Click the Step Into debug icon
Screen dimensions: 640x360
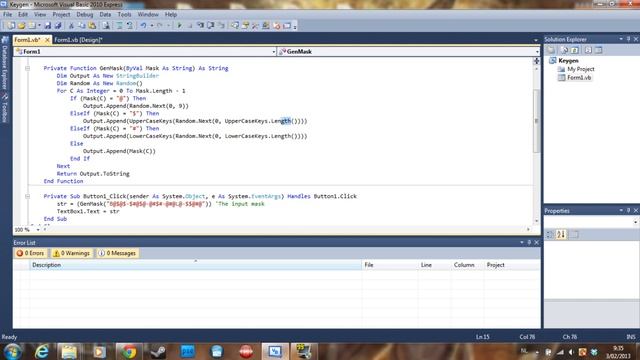tap(200, 26)
